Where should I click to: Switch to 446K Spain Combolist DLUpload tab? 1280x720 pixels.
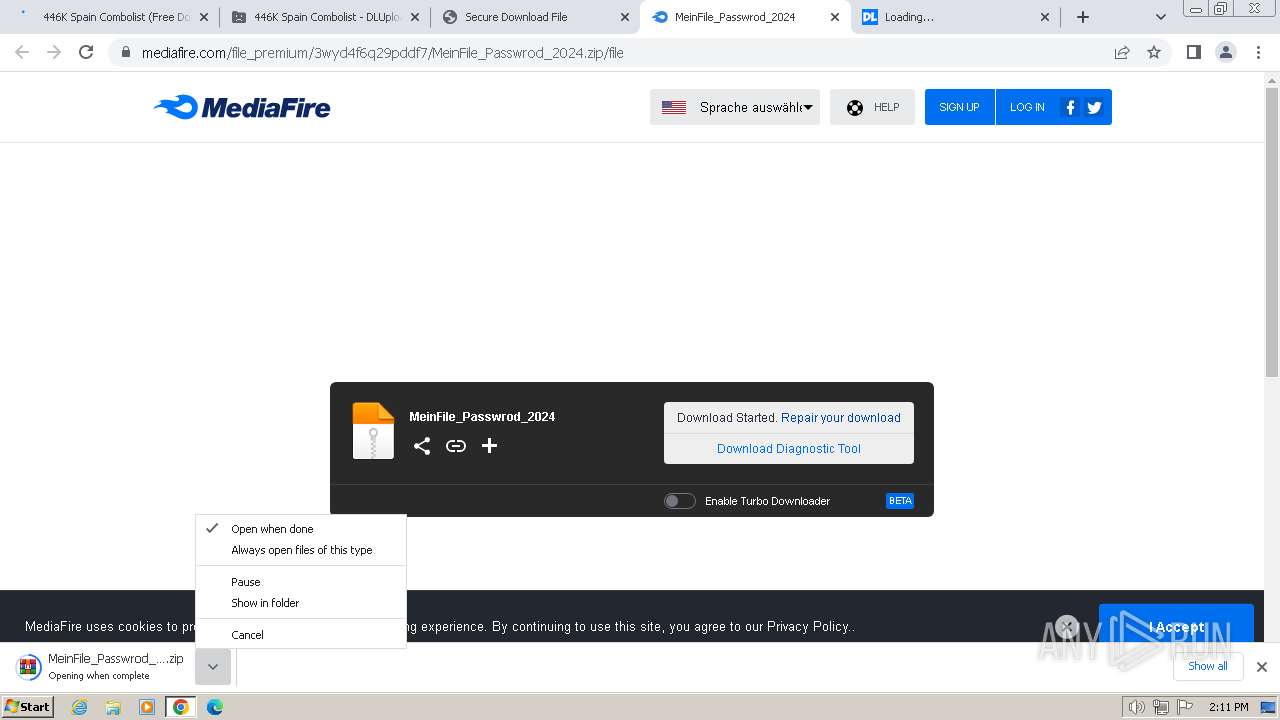325,17
